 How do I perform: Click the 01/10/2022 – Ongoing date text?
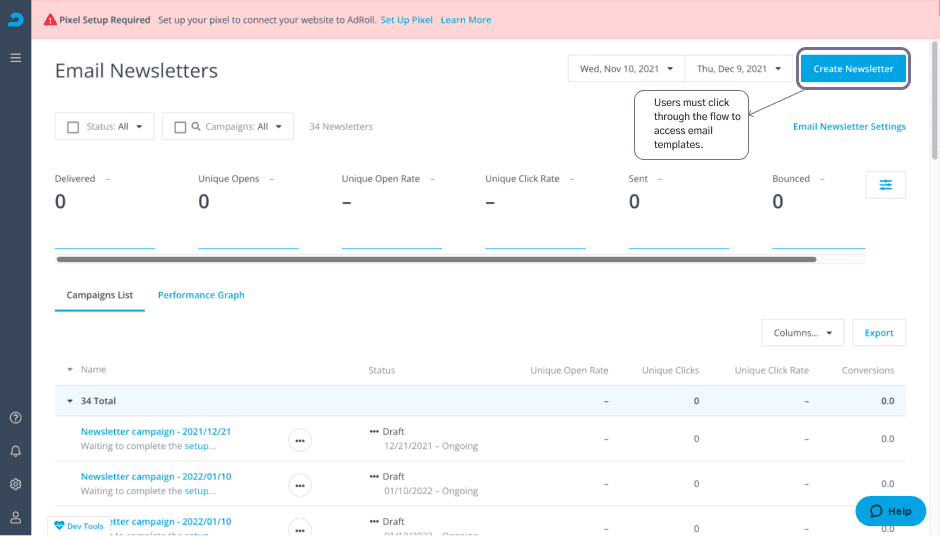[431, 491]
